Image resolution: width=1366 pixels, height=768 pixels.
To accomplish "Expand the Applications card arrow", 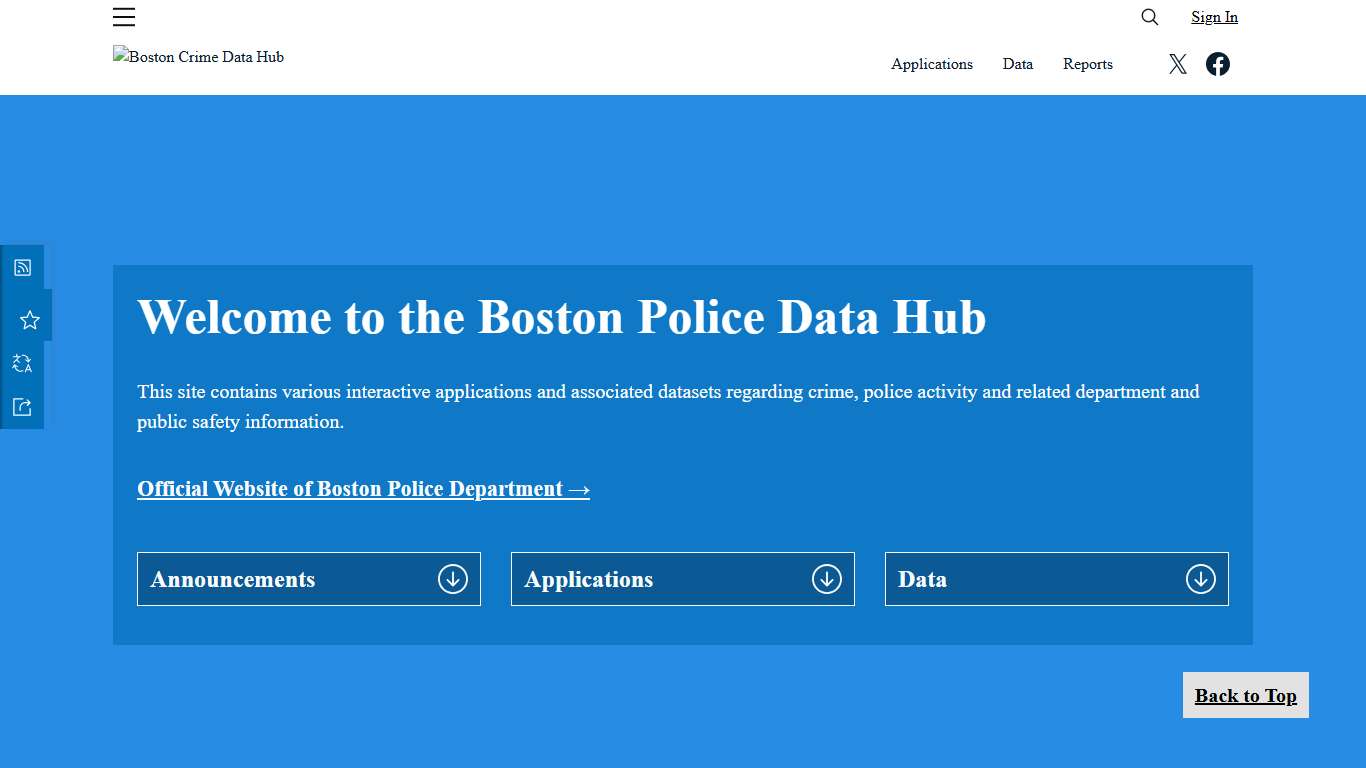I will point(826,578).
